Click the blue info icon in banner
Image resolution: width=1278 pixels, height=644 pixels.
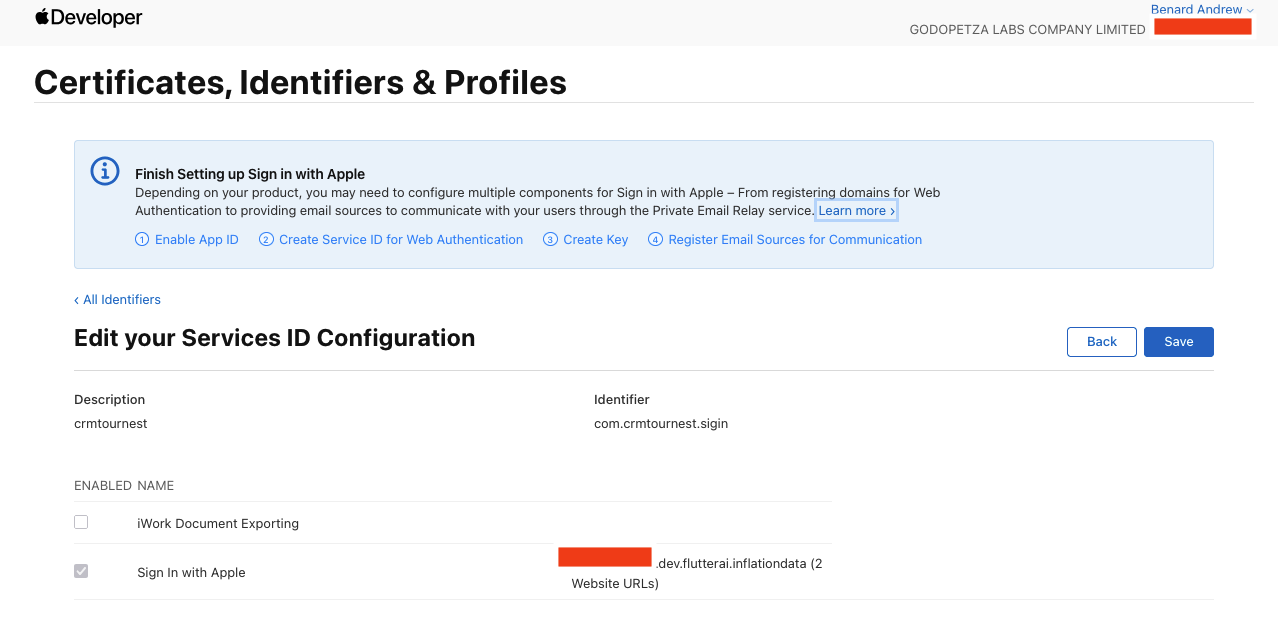point(105,171)
